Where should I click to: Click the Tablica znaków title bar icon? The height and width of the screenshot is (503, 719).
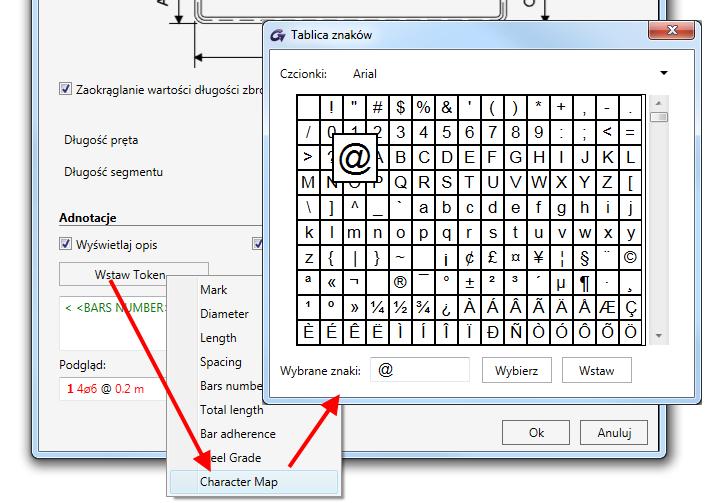click(x=277, y=35)
